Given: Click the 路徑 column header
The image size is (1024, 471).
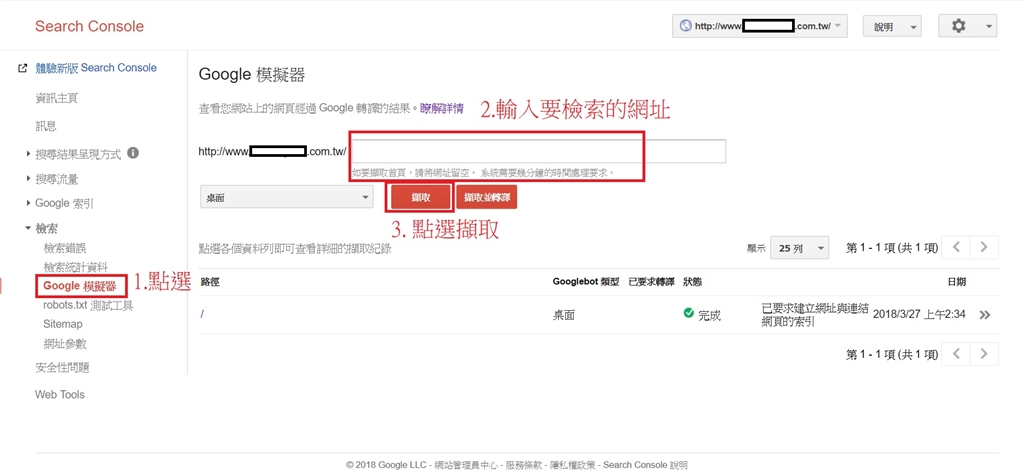Looking at the screenshot, I should point(210,282).
